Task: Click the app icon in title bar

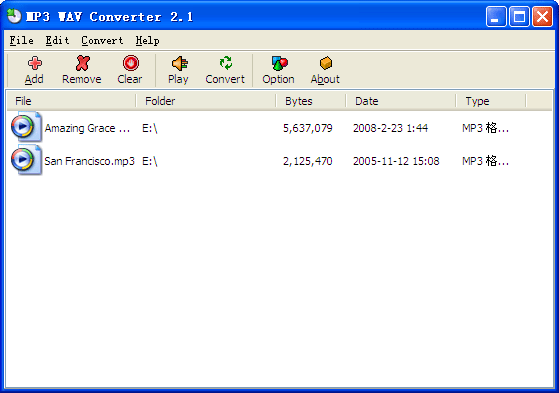Action: coord(14,16)
